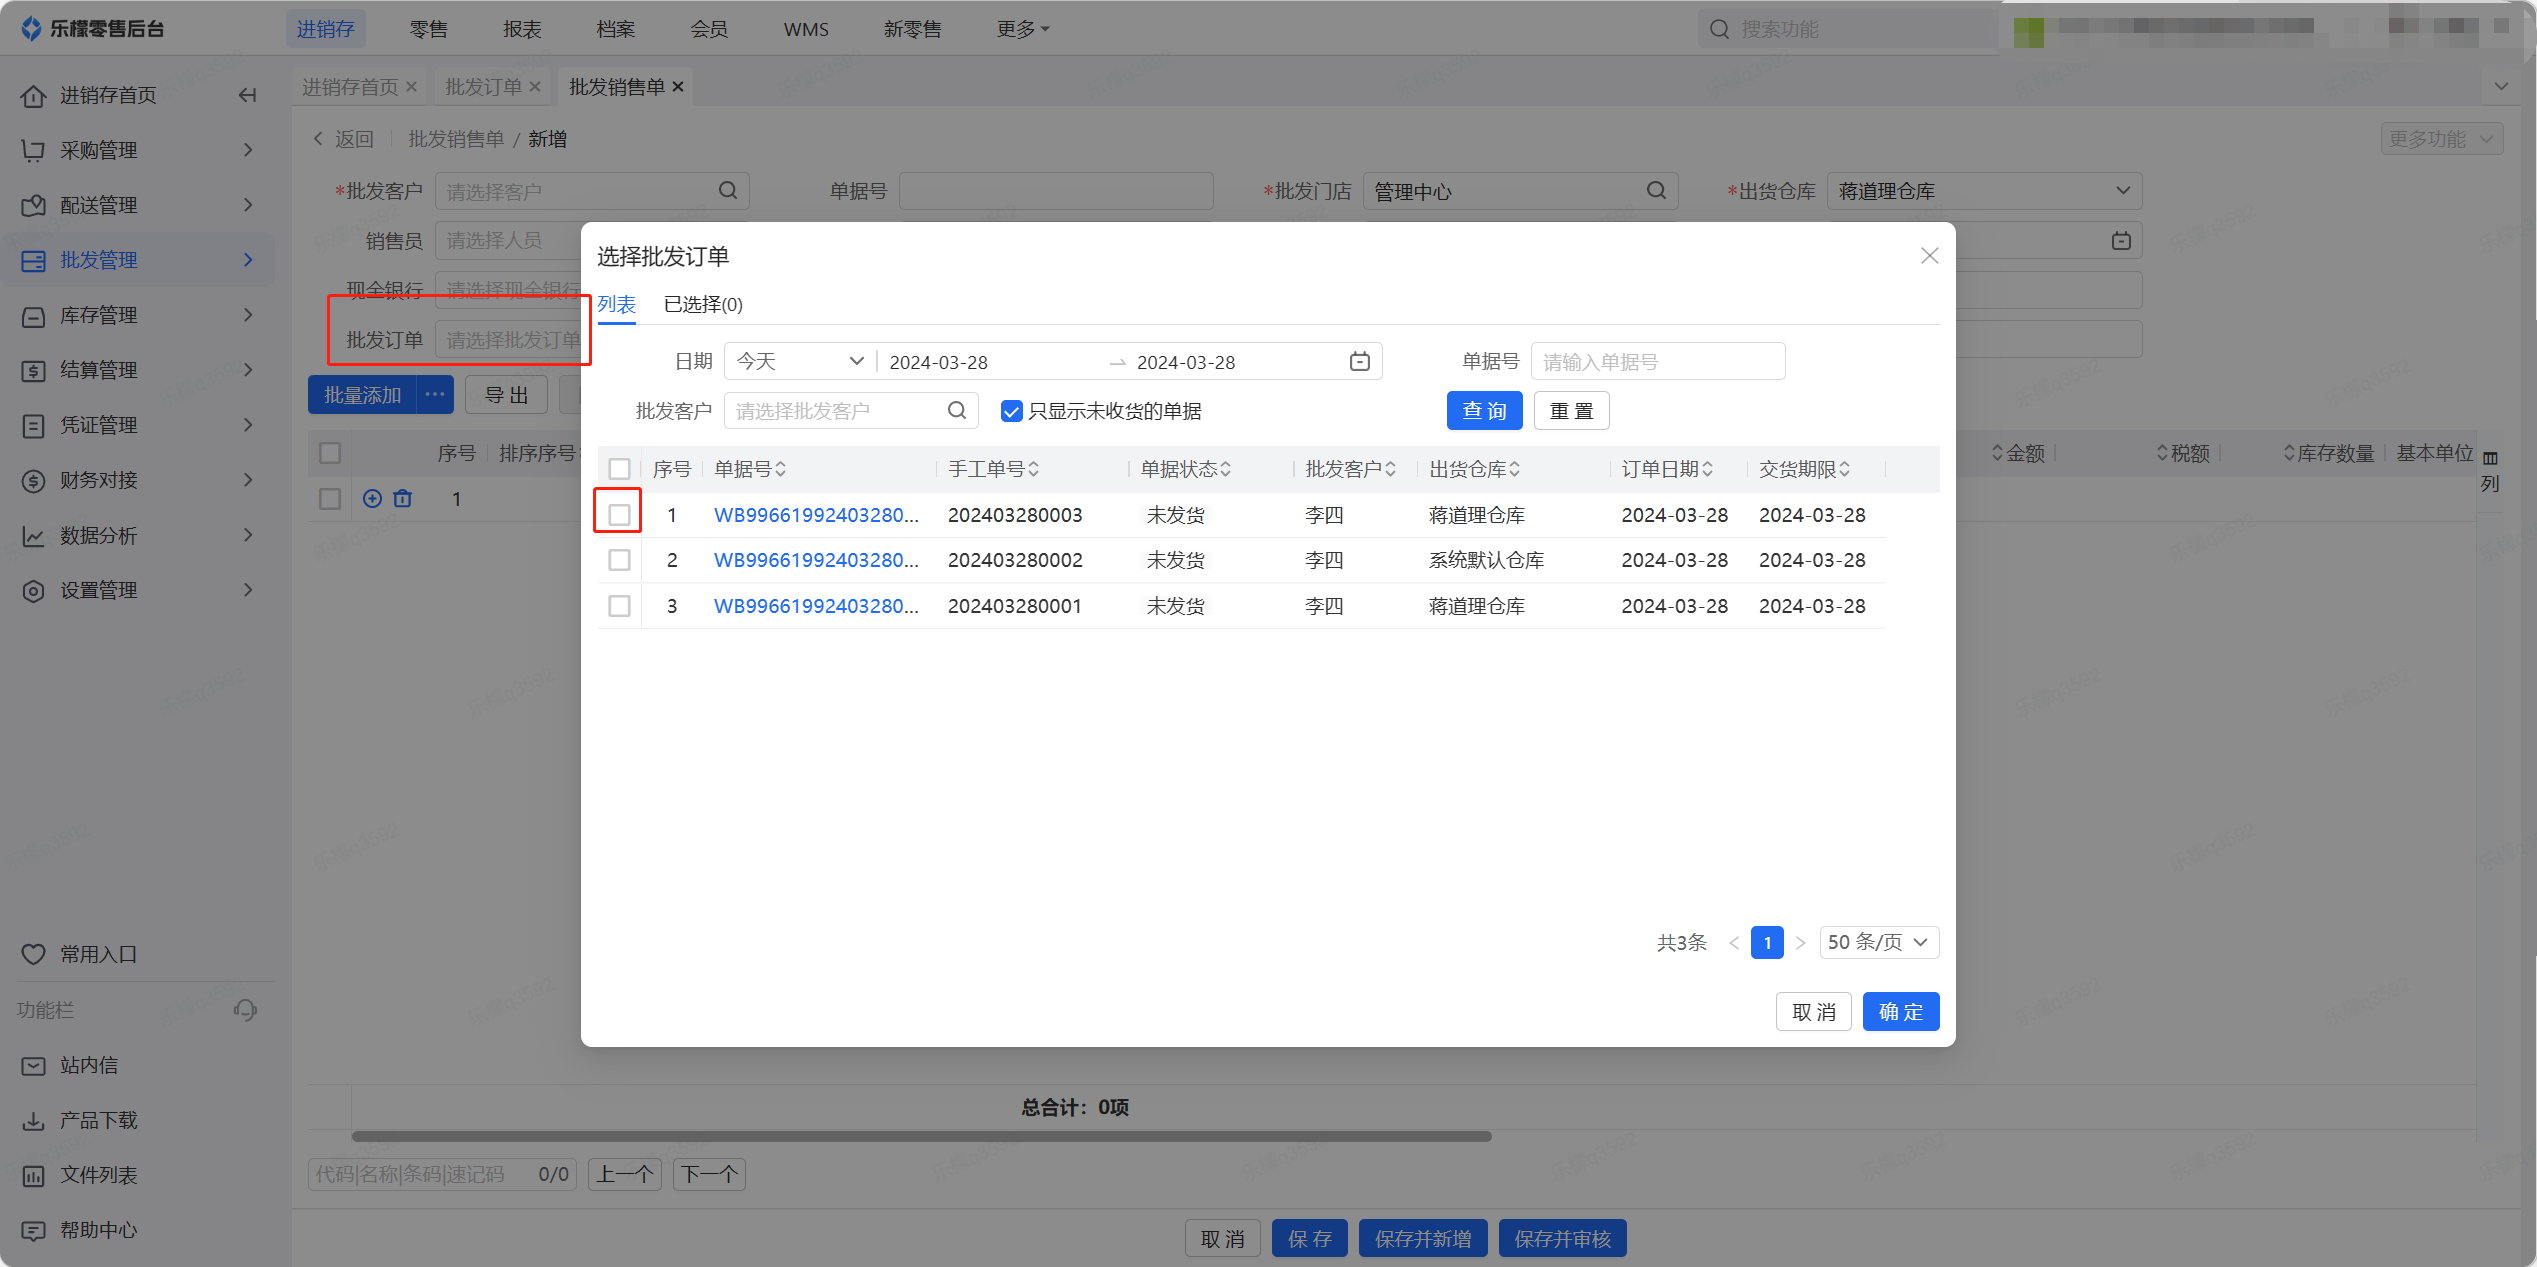Sort by 单据号 column arrows

[x=780, y=469]
